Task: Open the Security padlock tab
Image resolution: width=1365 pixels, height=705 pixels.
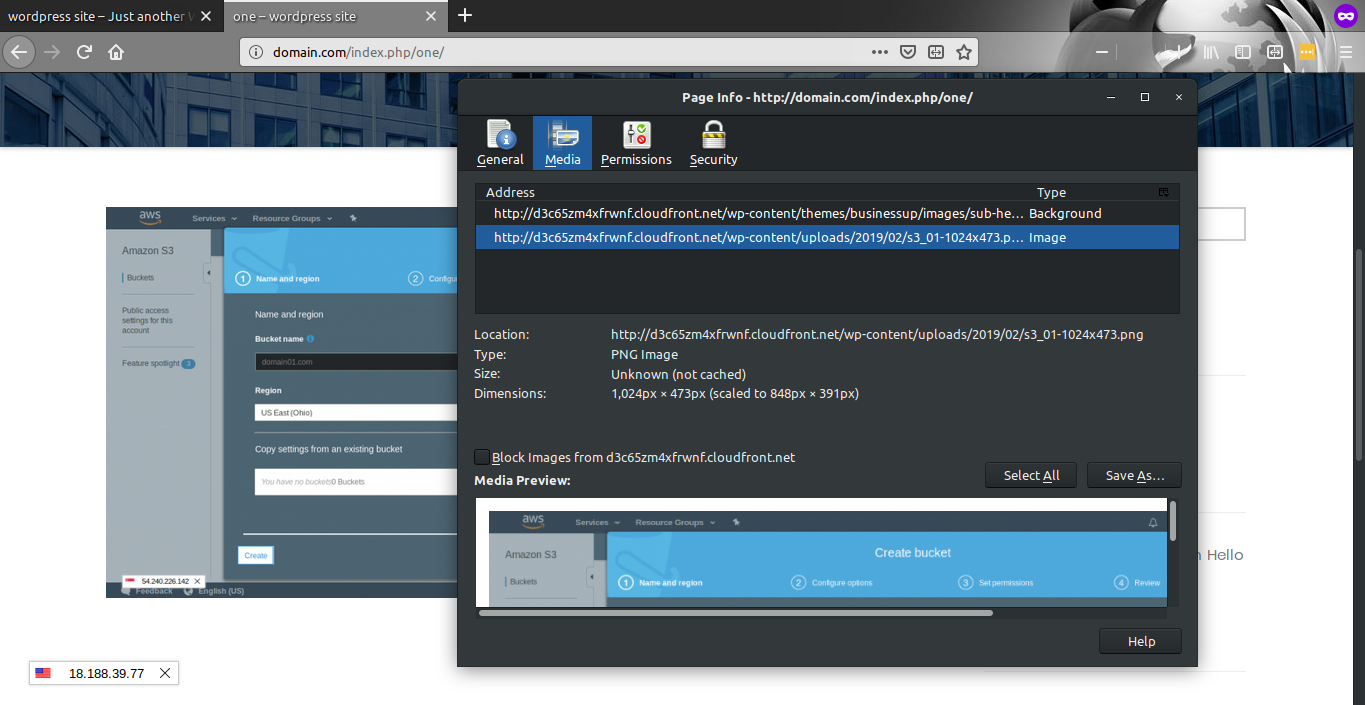Action: (x=713, y=143)
